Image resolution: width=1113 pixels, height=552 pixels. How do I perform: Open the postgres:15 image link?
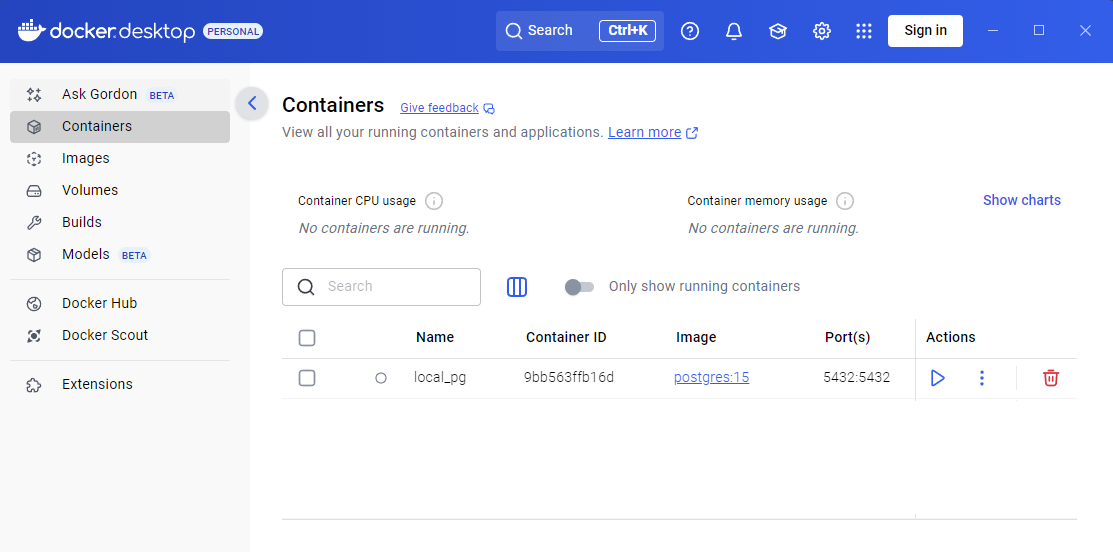(x=711, y=378)
